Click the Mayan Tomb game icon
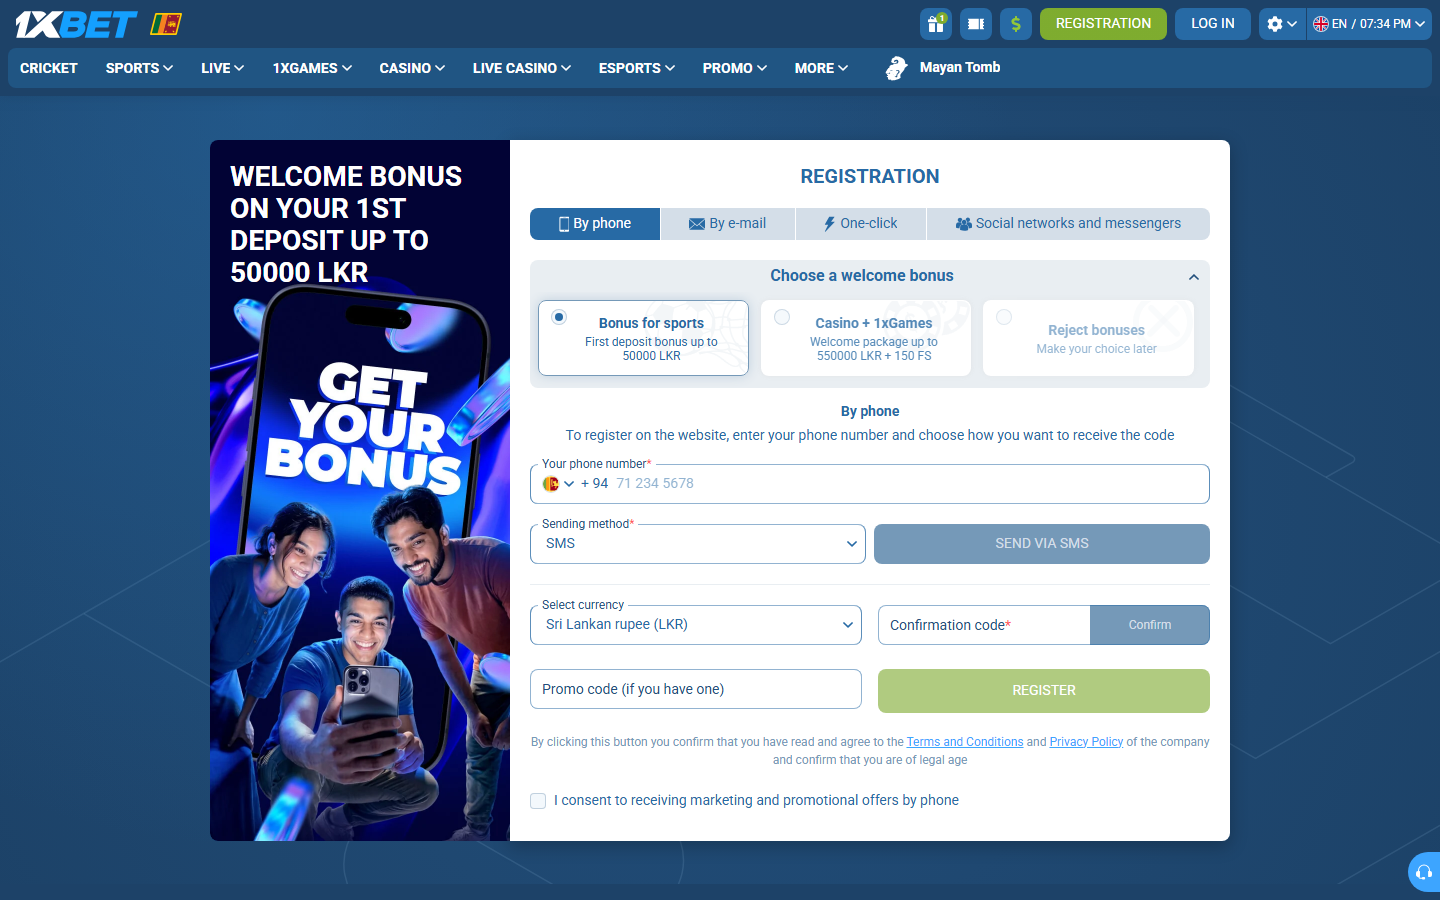1440x900 pixels. pos(896,68)
